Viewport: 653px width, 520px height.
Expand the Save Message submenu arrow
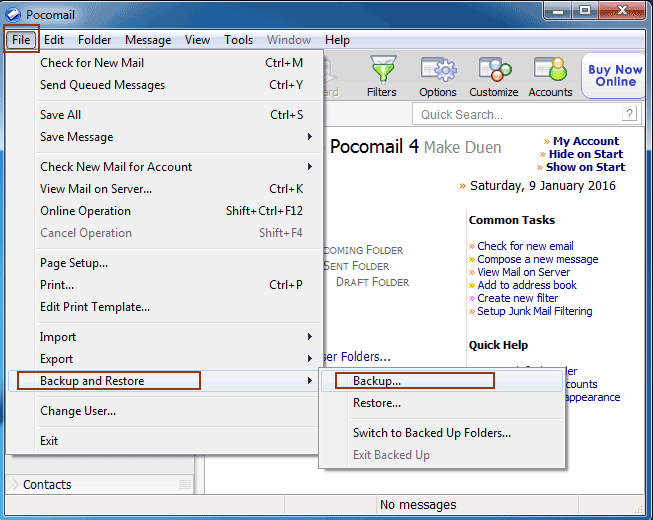309,137
